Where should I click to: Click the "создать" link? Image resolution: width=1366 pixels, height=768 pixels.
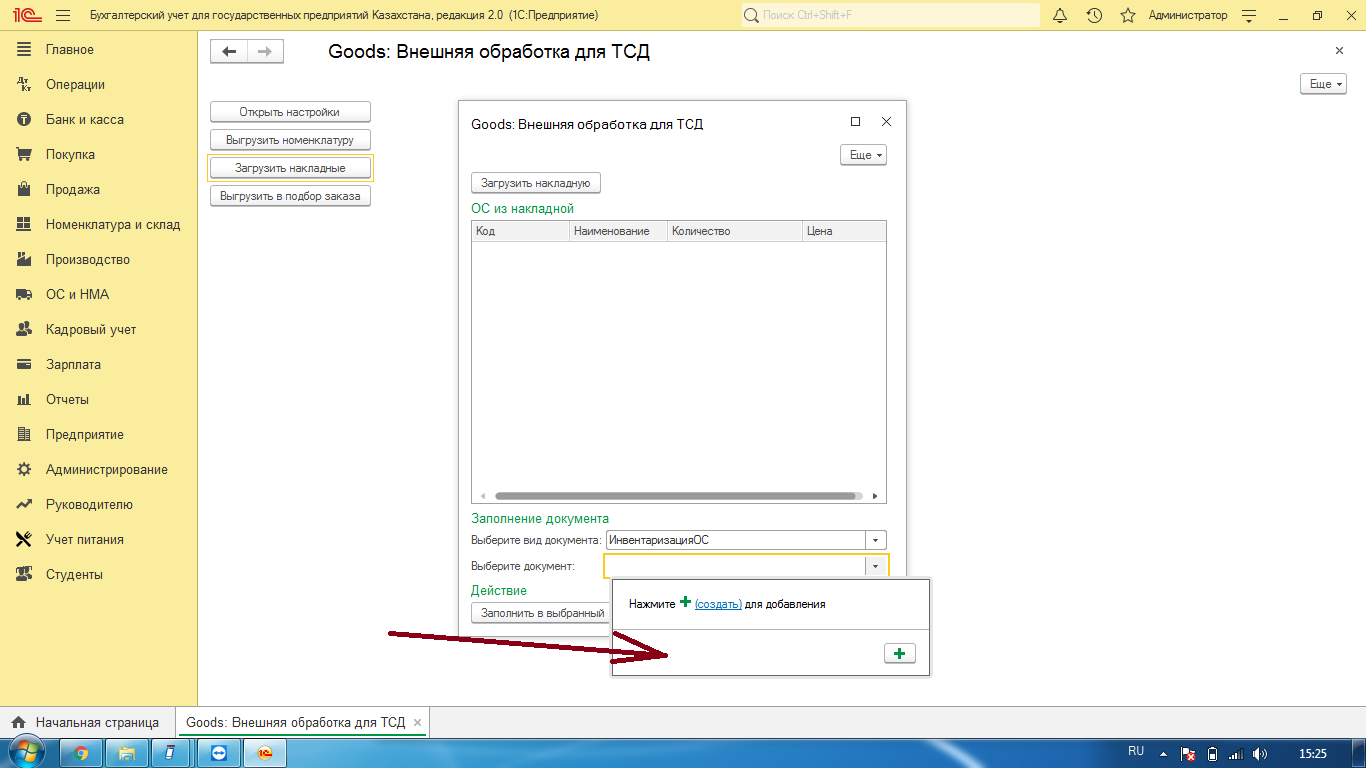[718, 604]
